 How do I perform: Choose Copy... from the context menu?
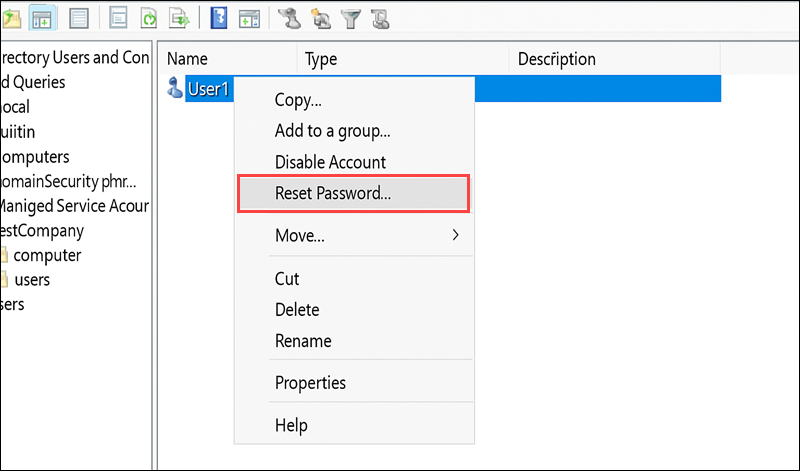pyautogui.click(x=298, y=100)
